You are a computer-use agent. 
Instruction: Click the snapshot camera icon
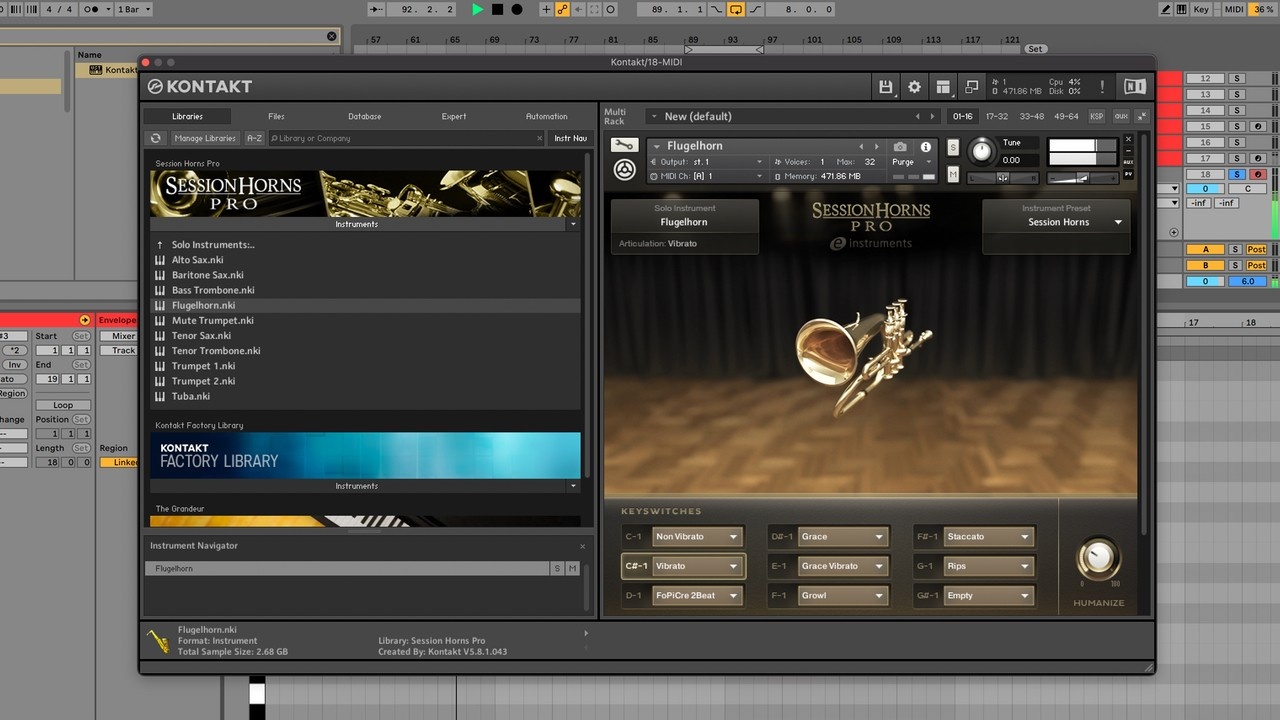click(900, 147)
